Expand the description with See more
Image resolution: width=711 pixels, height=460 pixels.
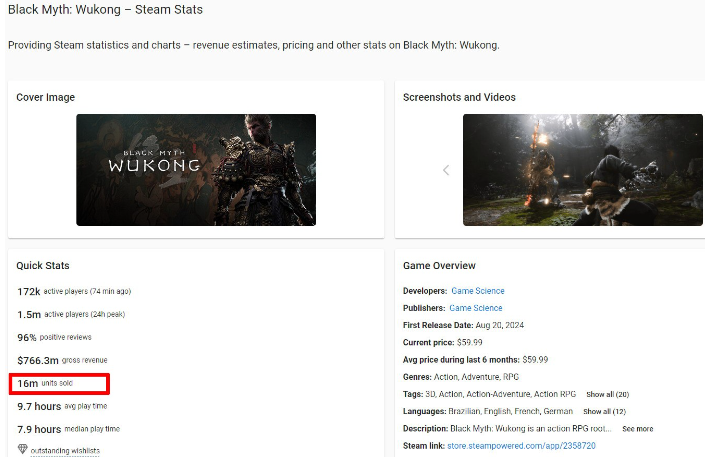pos(638,429)
